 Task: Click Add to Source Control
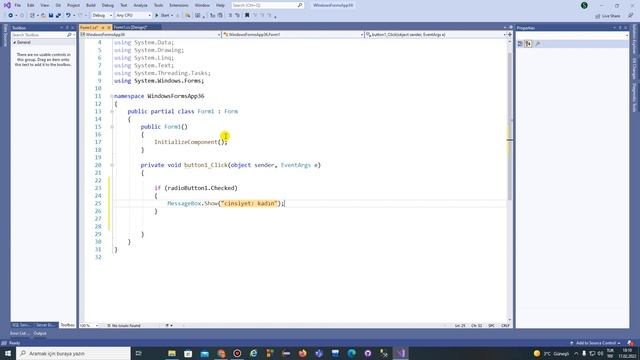[x=595, y=343]
